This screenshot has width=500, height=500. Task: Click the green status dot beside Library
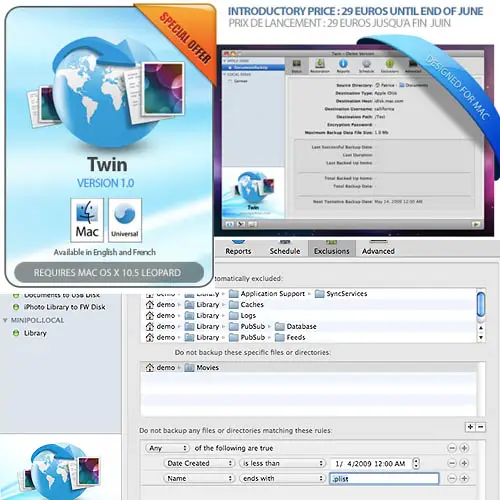pos(16,333)
